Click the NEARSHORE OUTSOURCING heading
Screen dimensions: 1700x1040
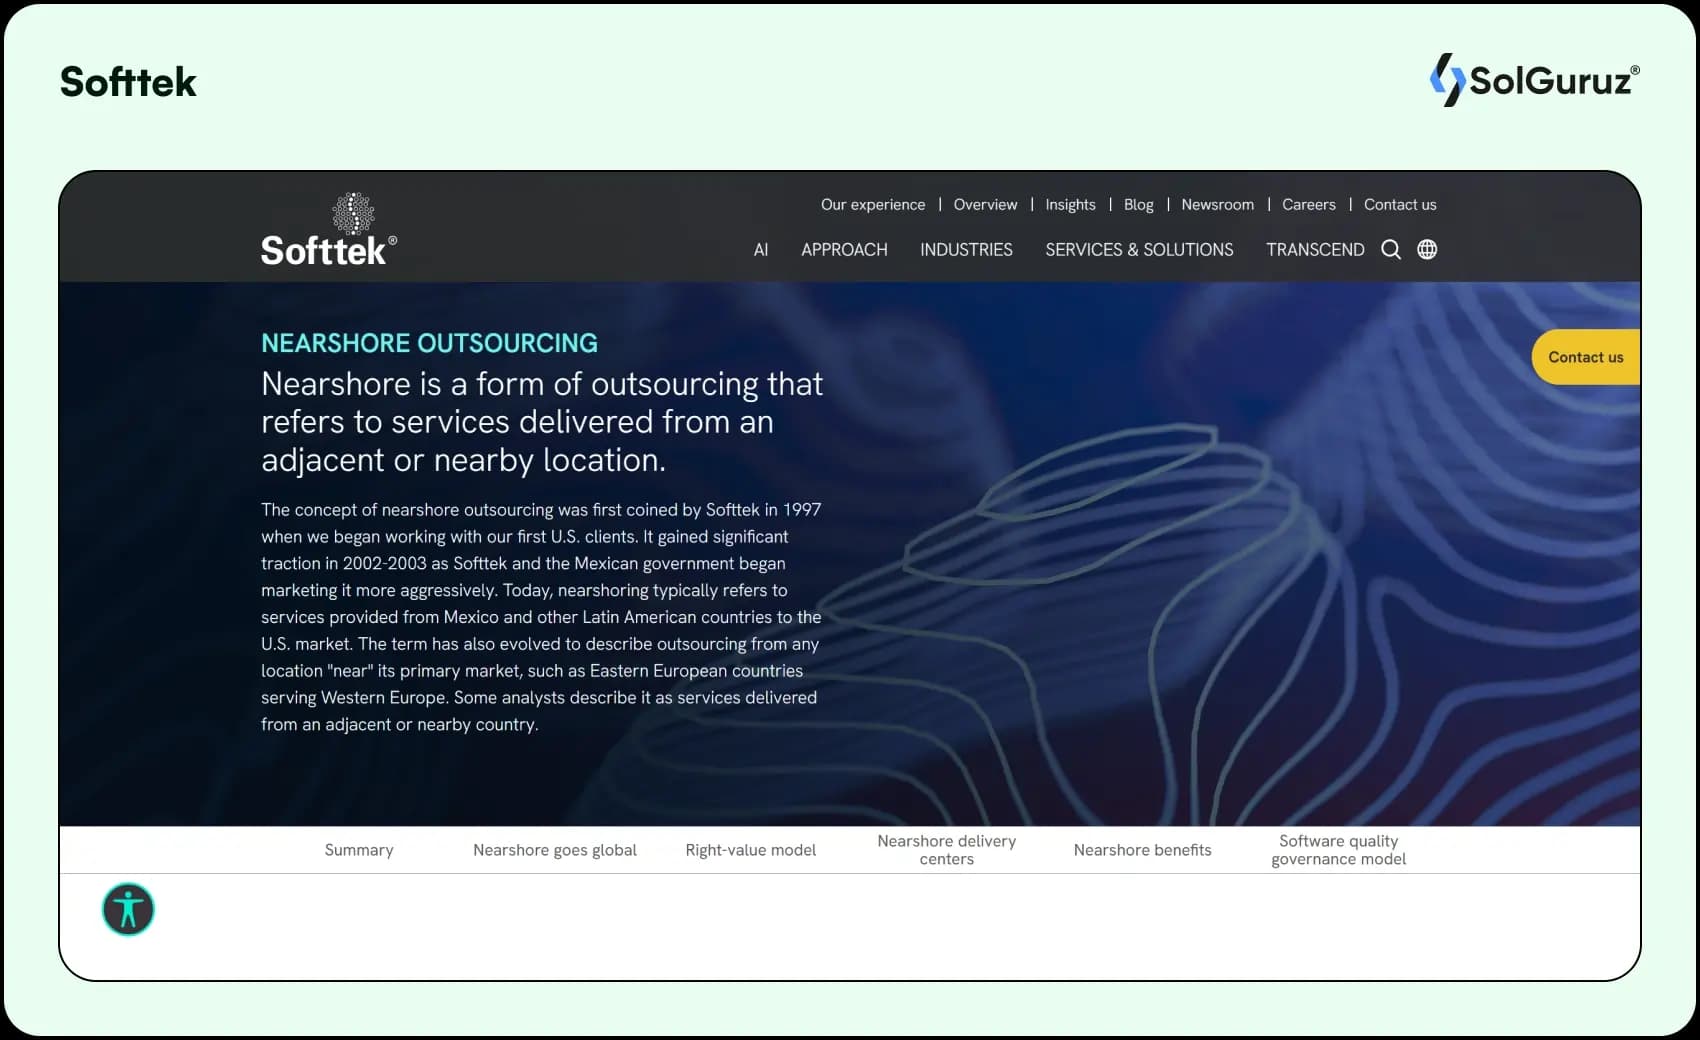point(429,343)
